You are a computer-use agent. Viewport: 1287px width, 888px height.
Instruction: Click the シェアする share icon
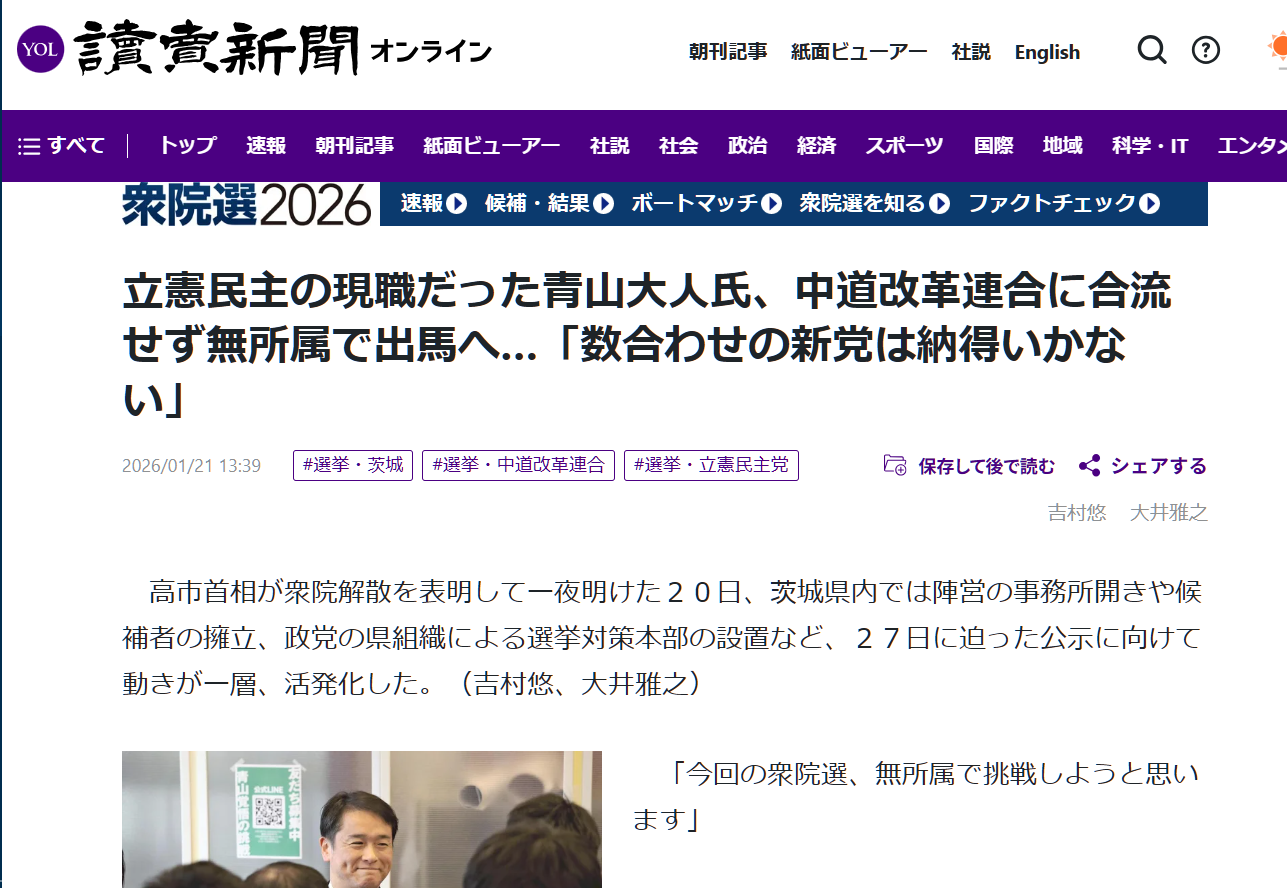(x=1089, y=466)
